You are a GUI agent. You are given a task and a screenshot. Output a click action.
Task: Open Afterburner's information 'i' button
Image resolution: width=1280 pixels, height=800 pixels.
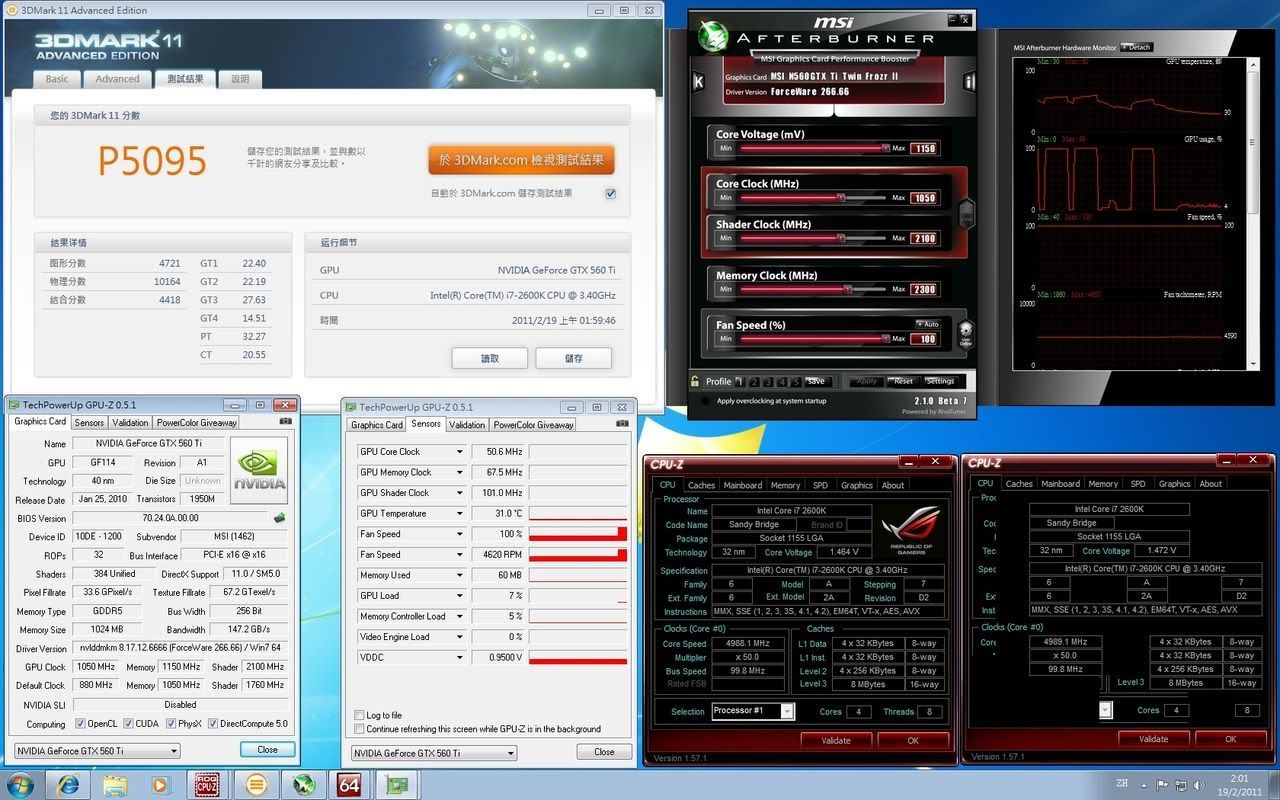click(x=969, y=81)
